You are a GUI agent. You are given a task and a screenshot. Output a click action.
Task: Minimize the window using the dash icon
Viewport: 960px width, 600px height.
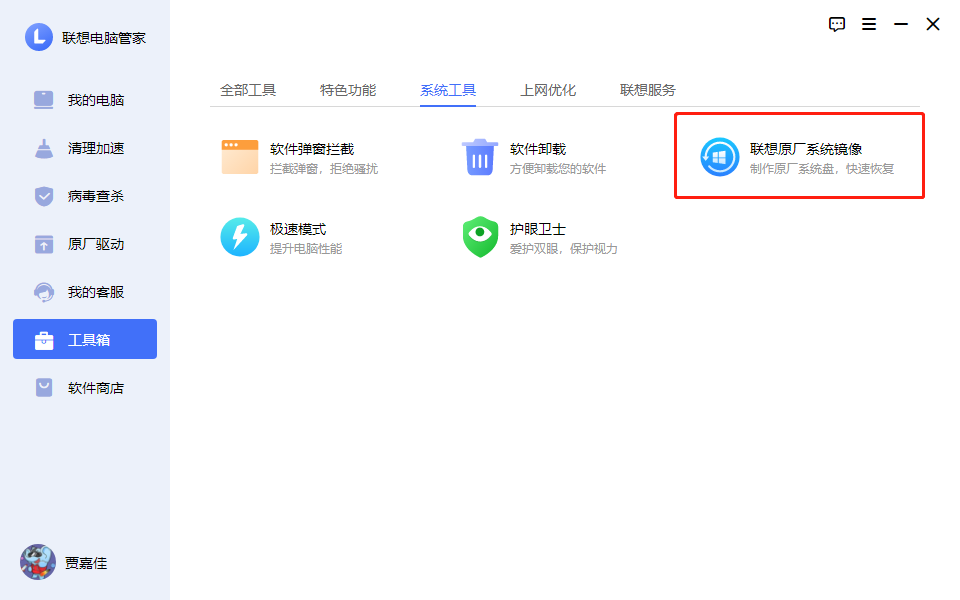pyautogui.click(x=901, y=24)
